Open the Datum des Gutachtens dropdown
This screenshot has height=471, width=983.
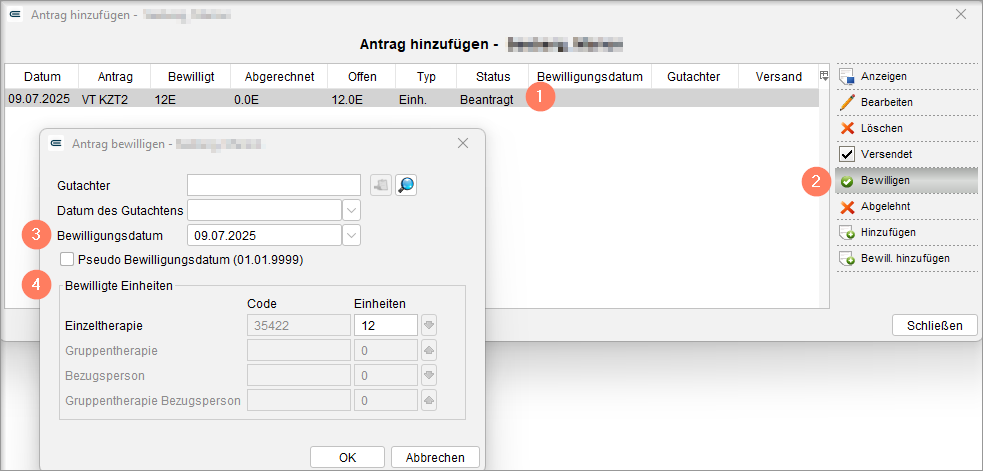352,210
